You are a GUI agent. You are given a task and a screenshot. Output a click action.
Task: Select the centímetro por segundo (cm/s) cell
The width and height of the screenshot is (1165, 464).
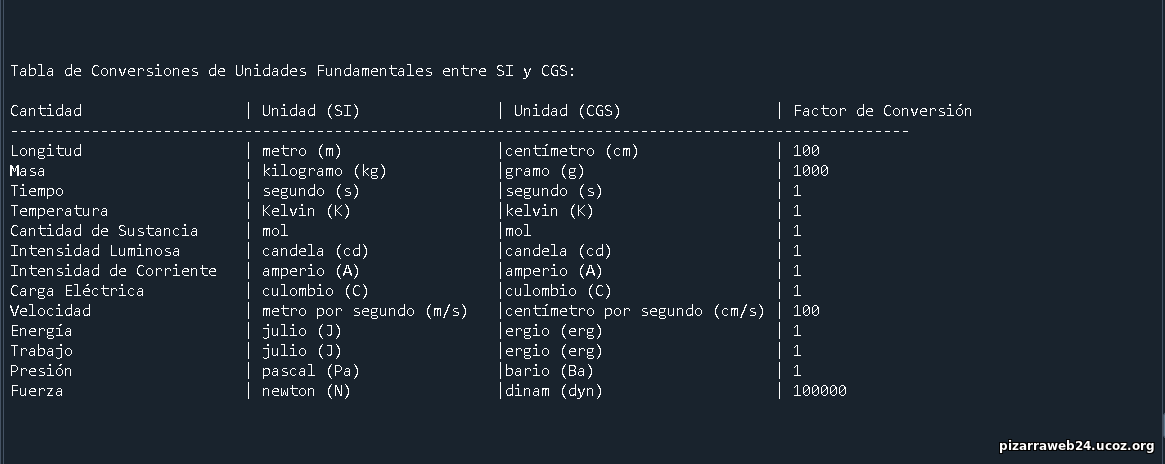point(635,311)
